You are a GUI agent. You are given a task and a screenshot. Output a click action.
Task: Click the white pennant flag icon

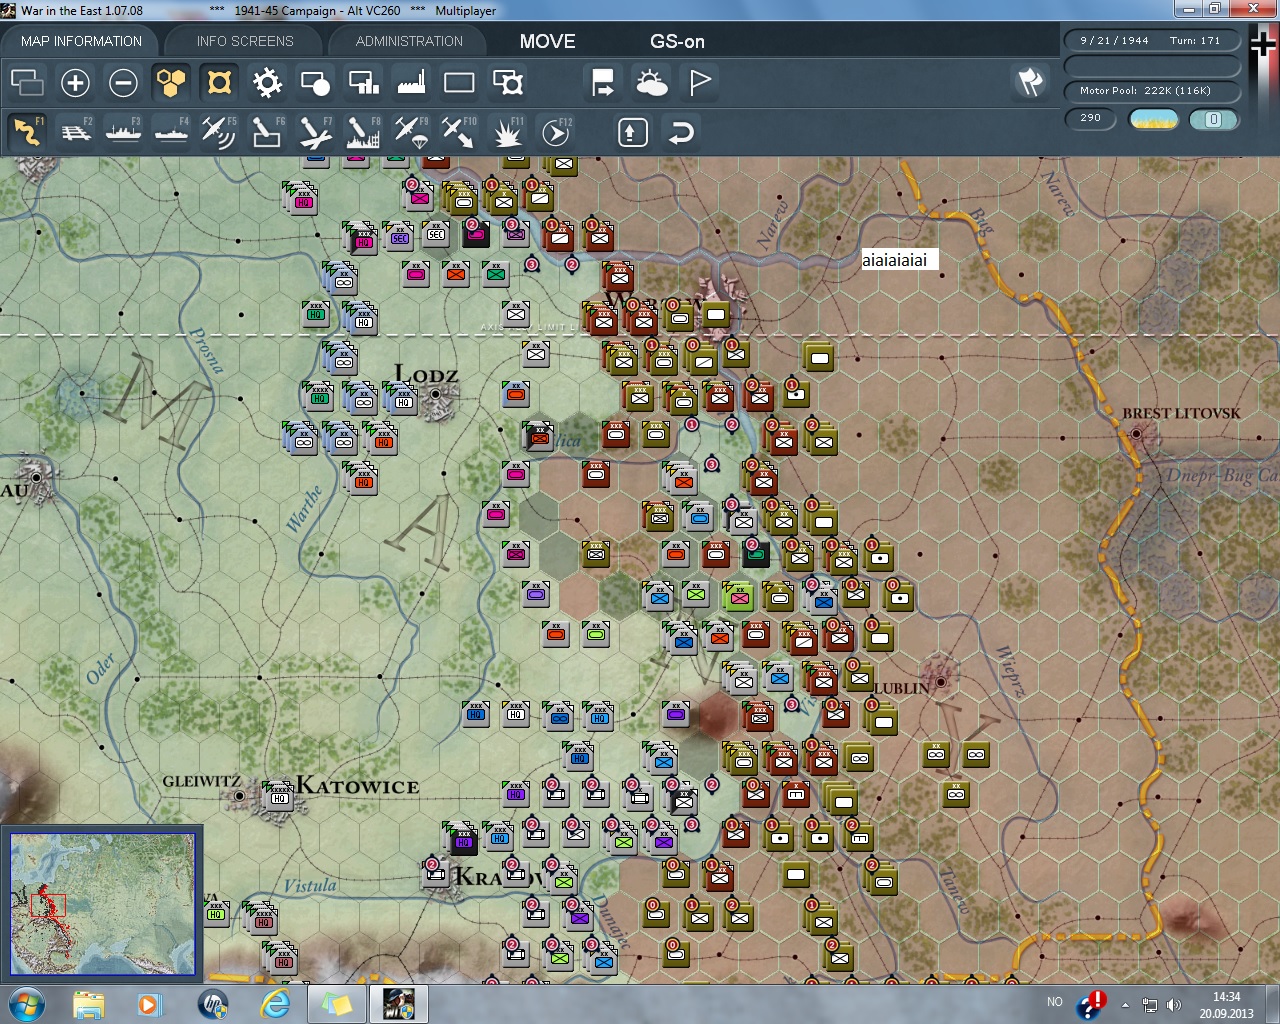[x=699, y=82]
